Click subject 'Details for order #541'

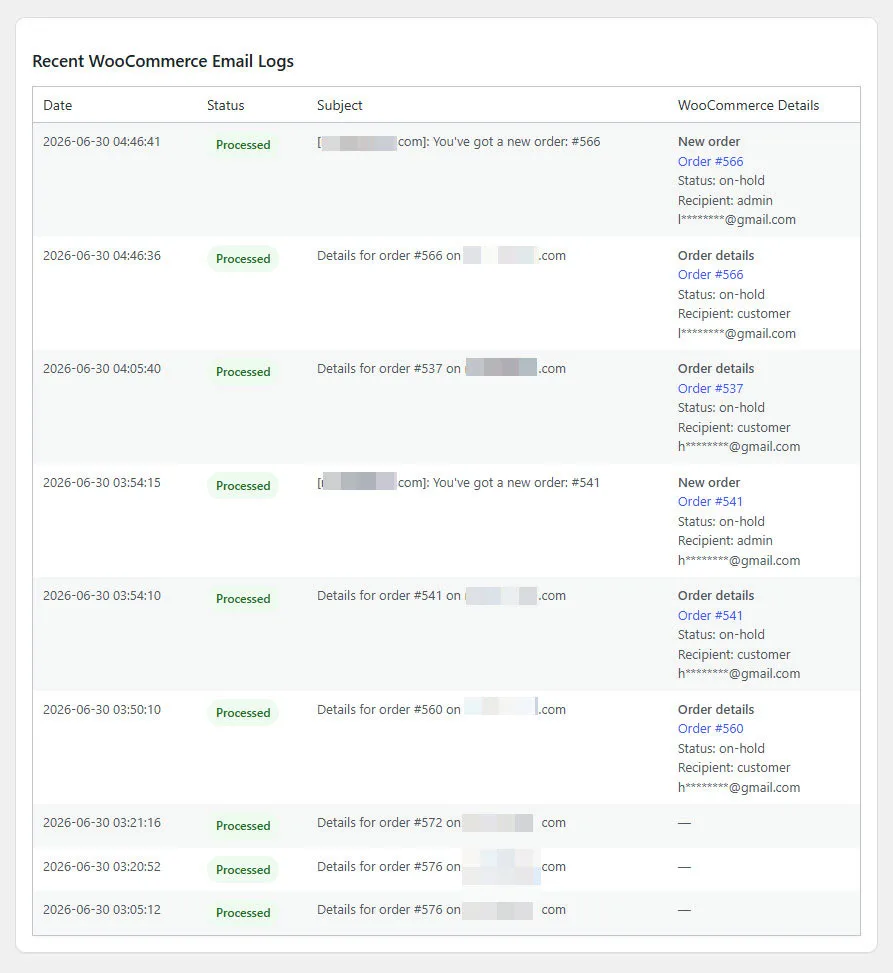[x=380, y=596]
